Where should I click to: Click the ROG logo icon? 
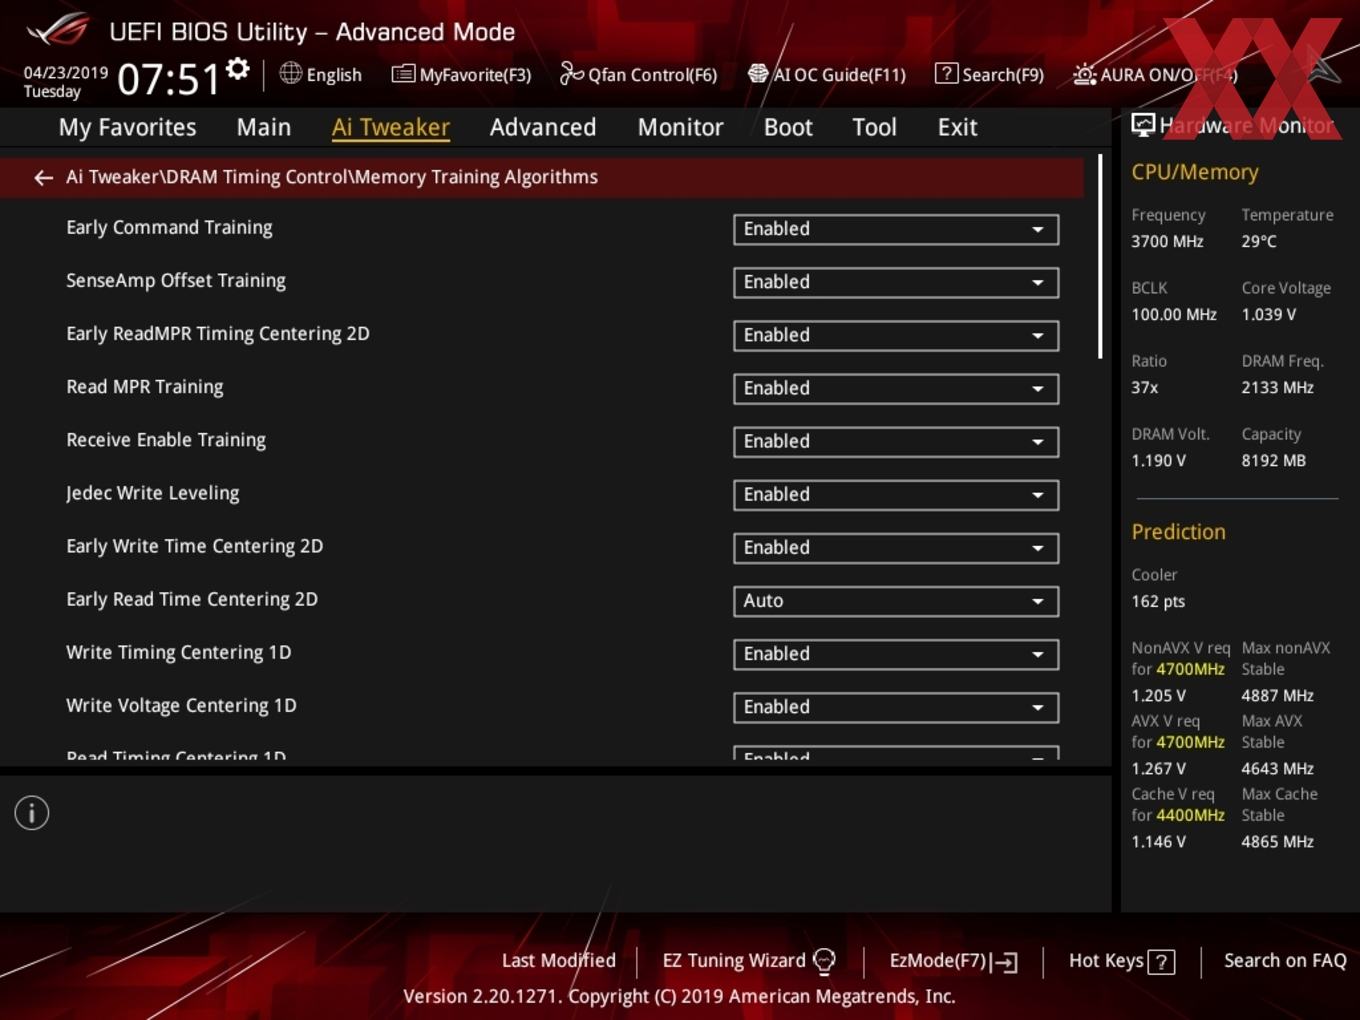[x=58, y=29]
